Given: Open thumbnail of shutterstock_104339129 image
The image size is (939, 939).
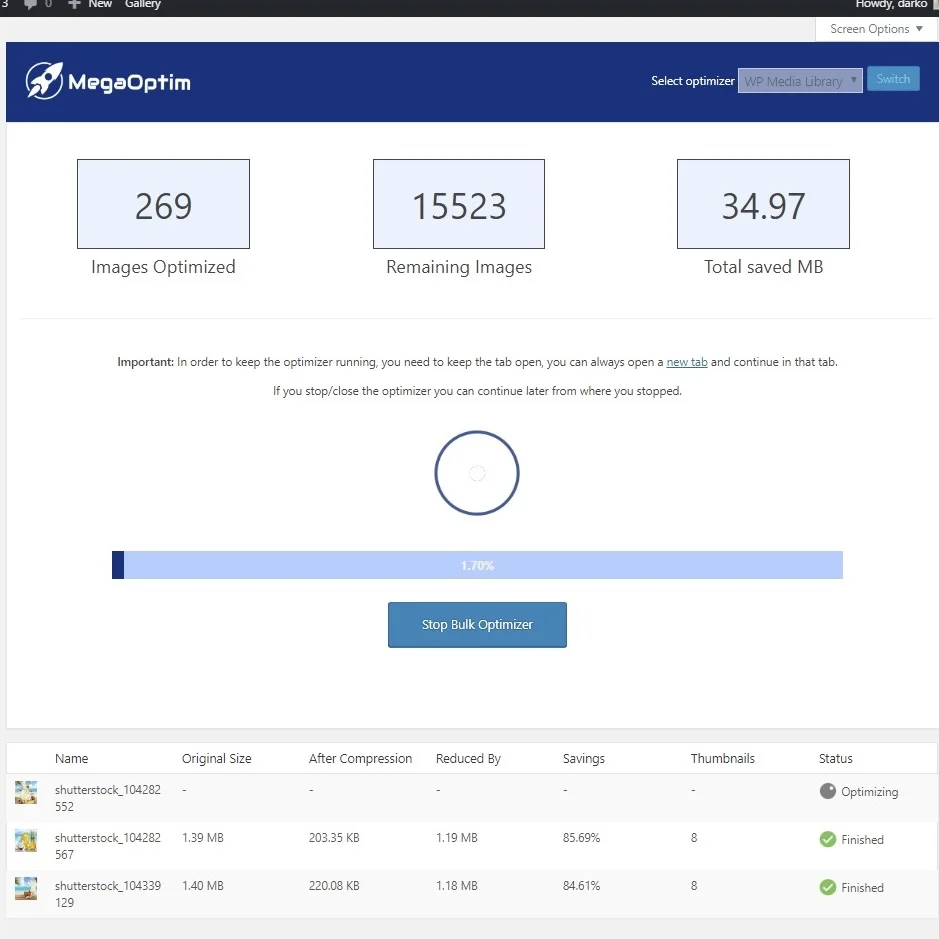Looking at the screenshot, I should point(26,888).
